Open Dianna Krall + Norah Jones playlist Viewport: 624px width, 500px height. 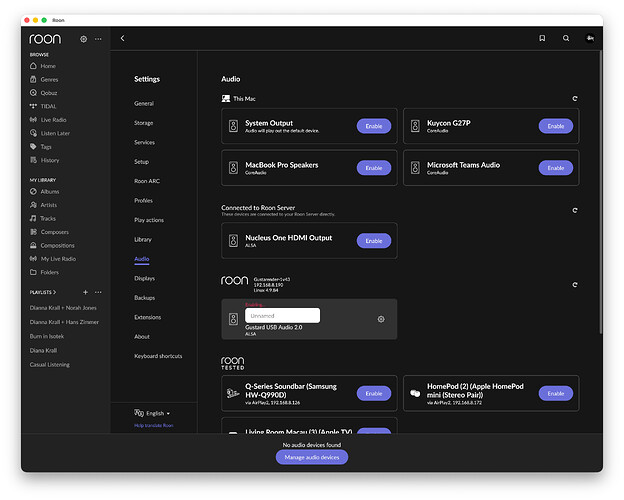pos(63,308)
